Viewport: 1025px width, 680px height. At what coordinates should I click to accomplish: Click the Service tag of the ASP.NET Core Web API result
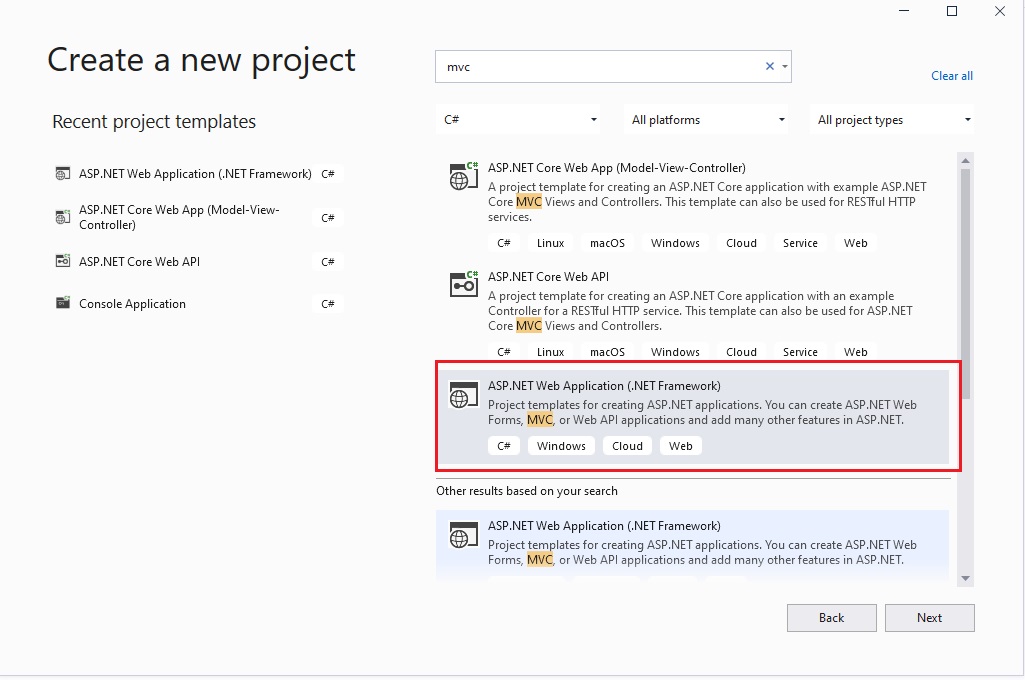pos(800,352)
